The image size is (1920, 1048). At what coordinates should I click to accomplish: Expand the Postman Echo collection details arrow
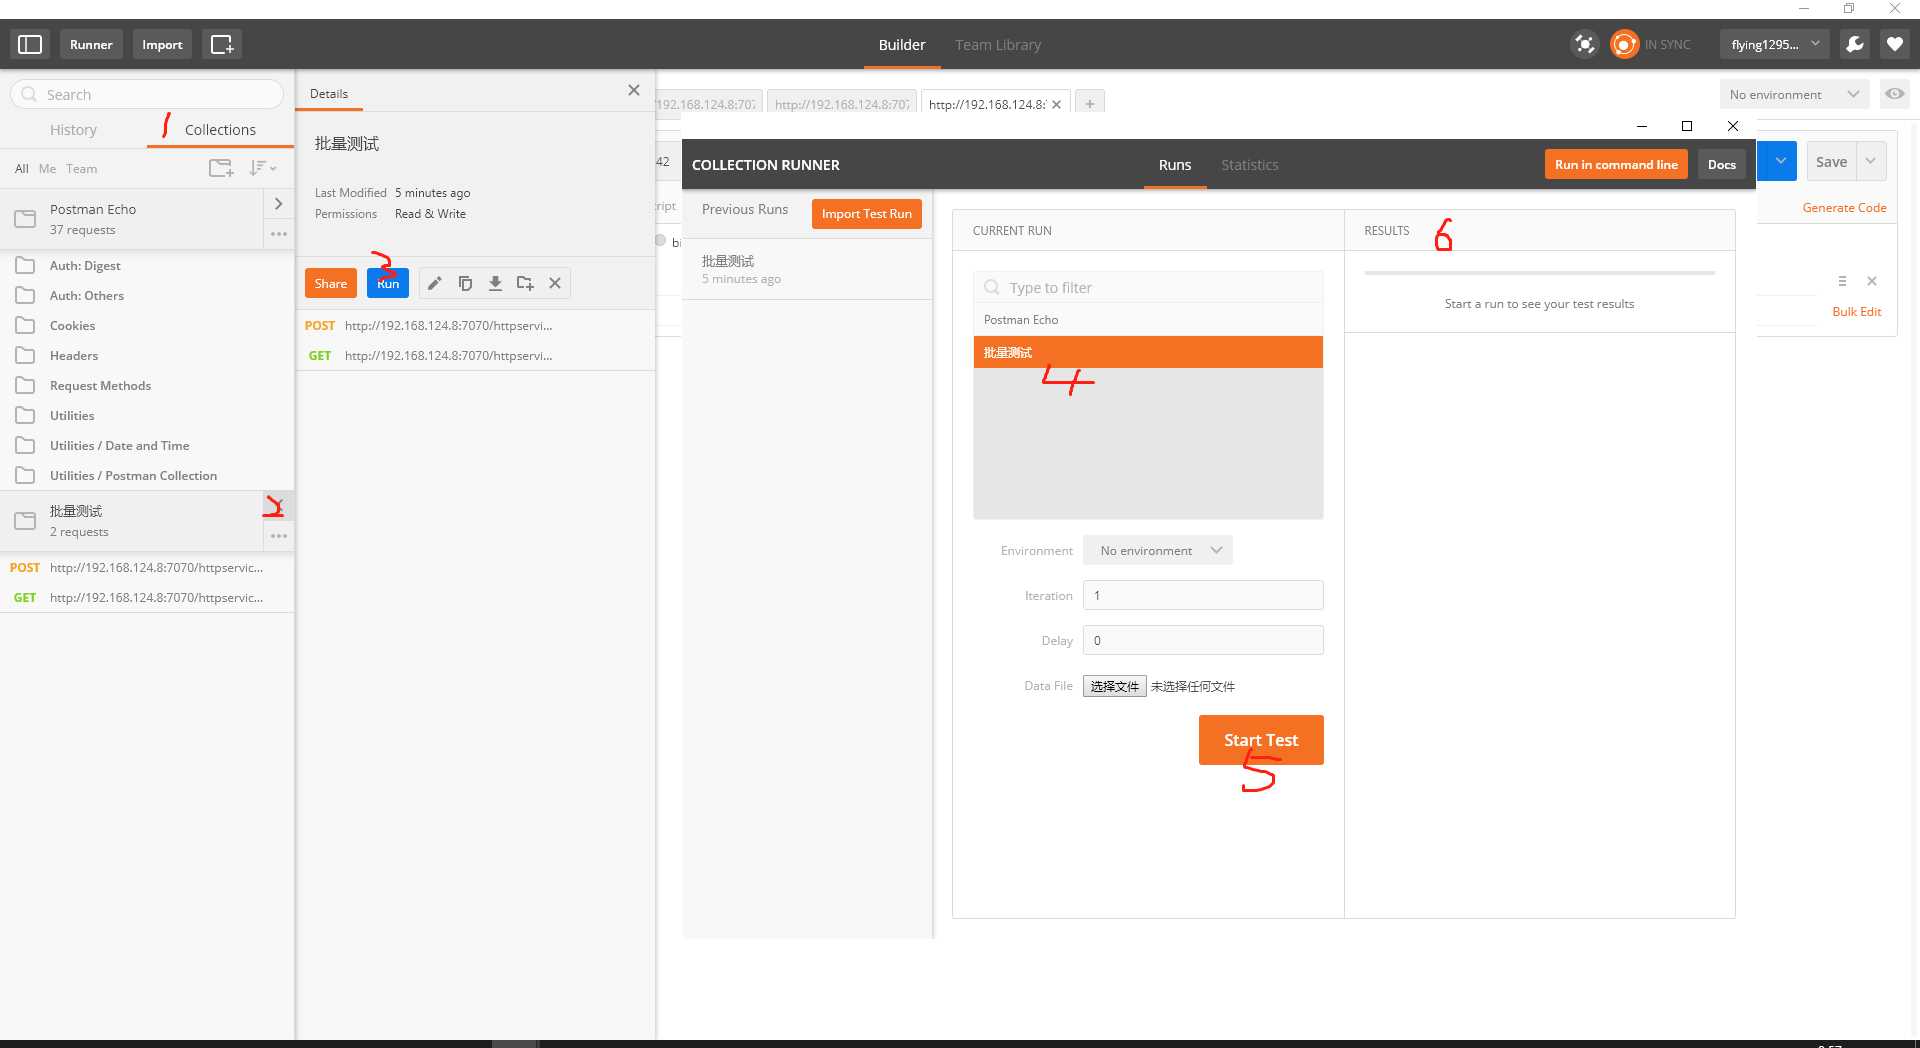tap(279, 204)
